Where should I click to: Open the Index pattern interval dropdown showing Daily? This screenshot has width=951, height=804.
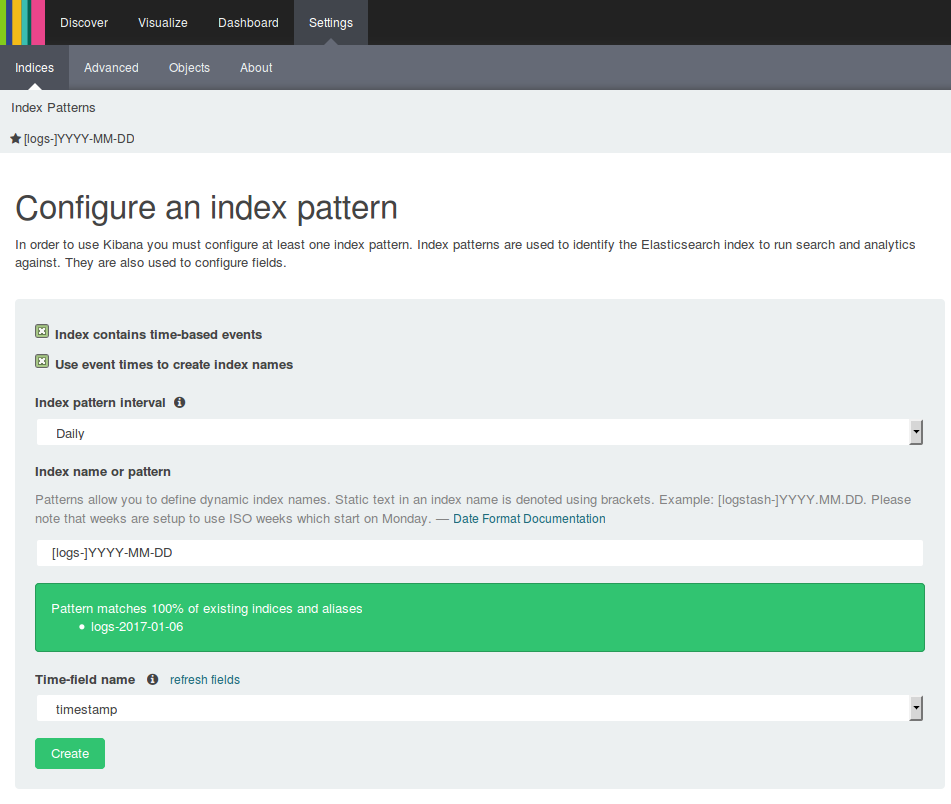coord(480,433)
